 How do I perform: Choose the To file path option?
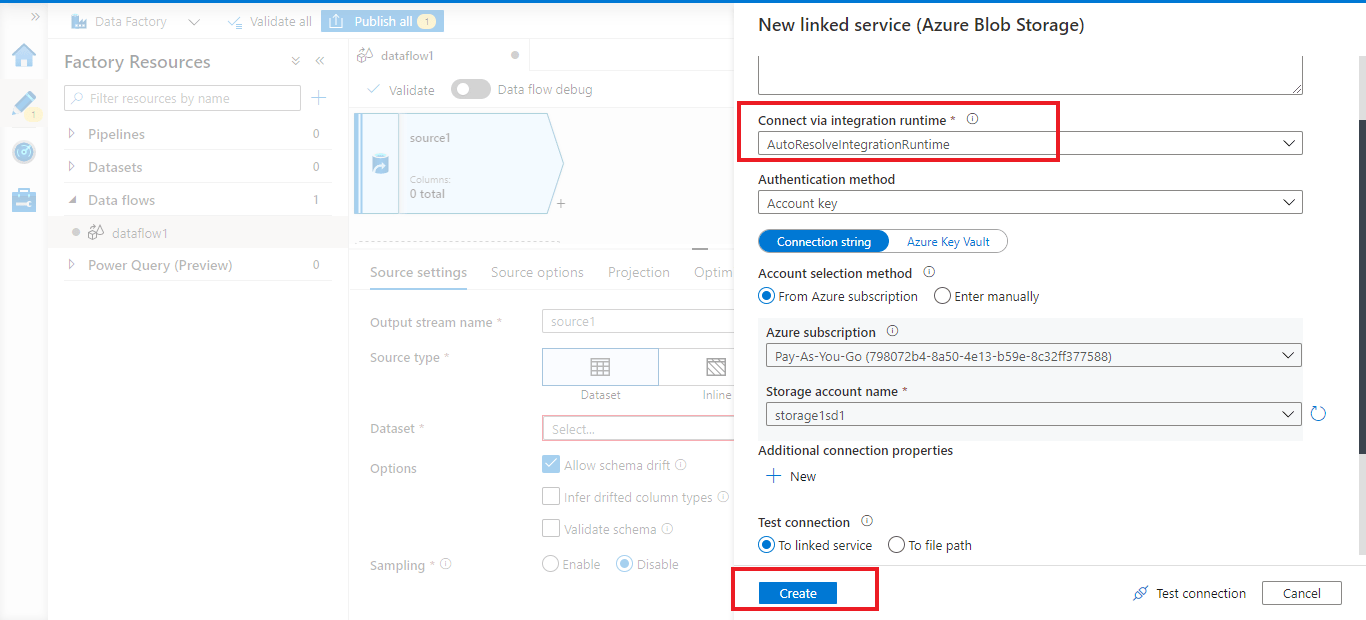896,545
